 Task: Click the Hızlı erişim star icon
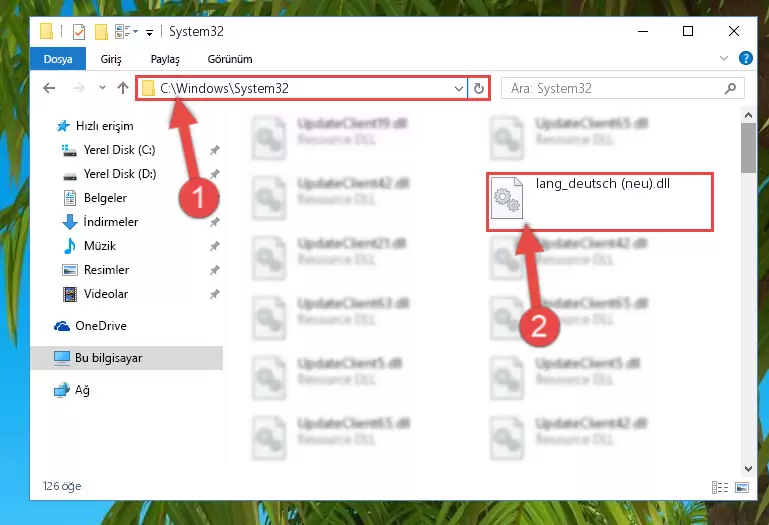pos(63,126)
